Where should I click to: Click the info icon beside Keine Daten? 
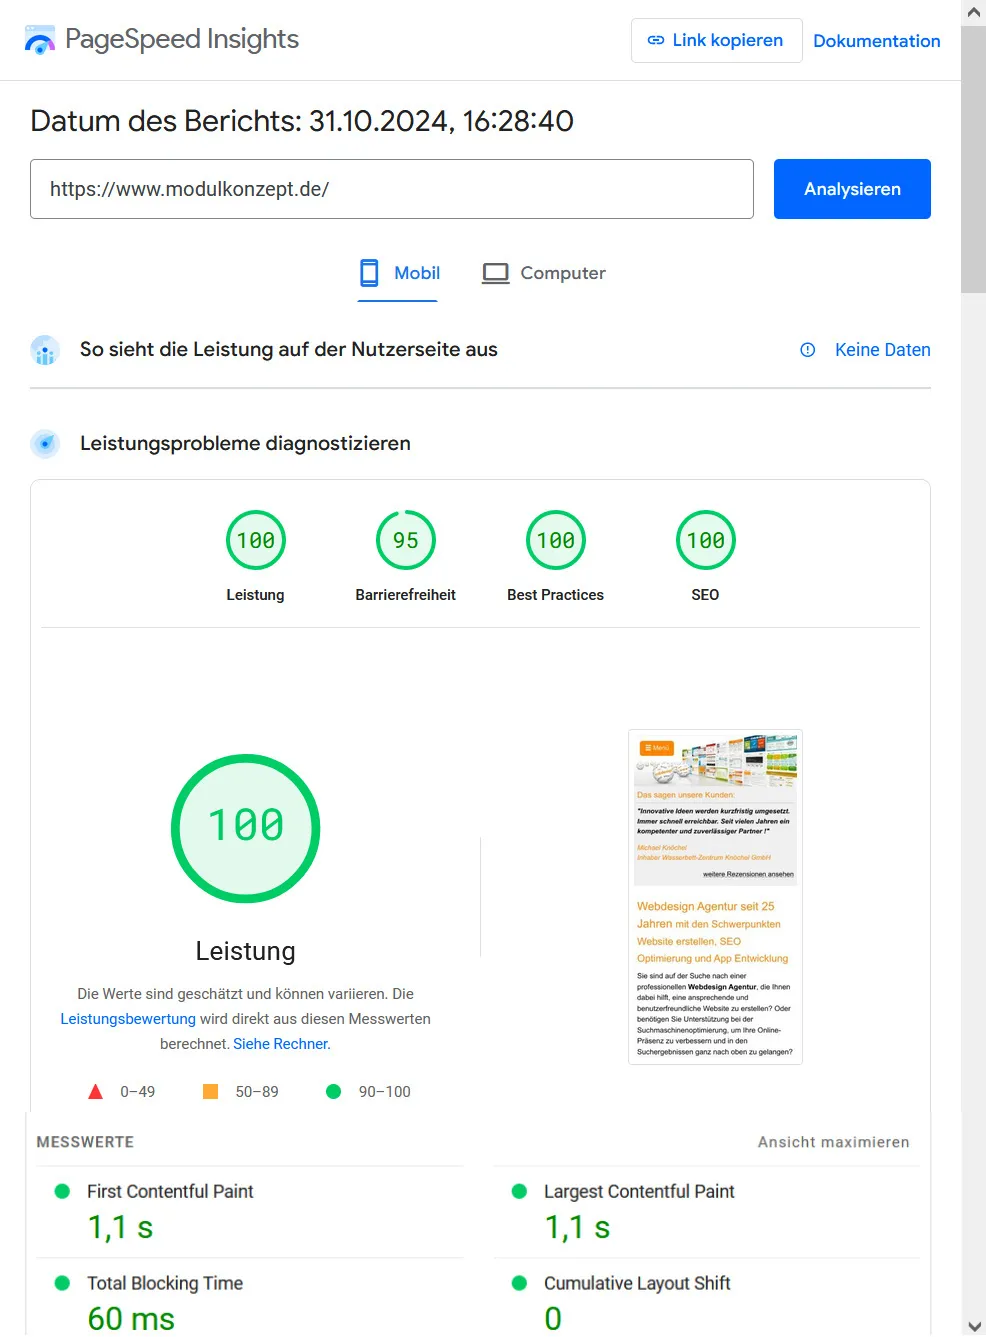pos(808,350)
